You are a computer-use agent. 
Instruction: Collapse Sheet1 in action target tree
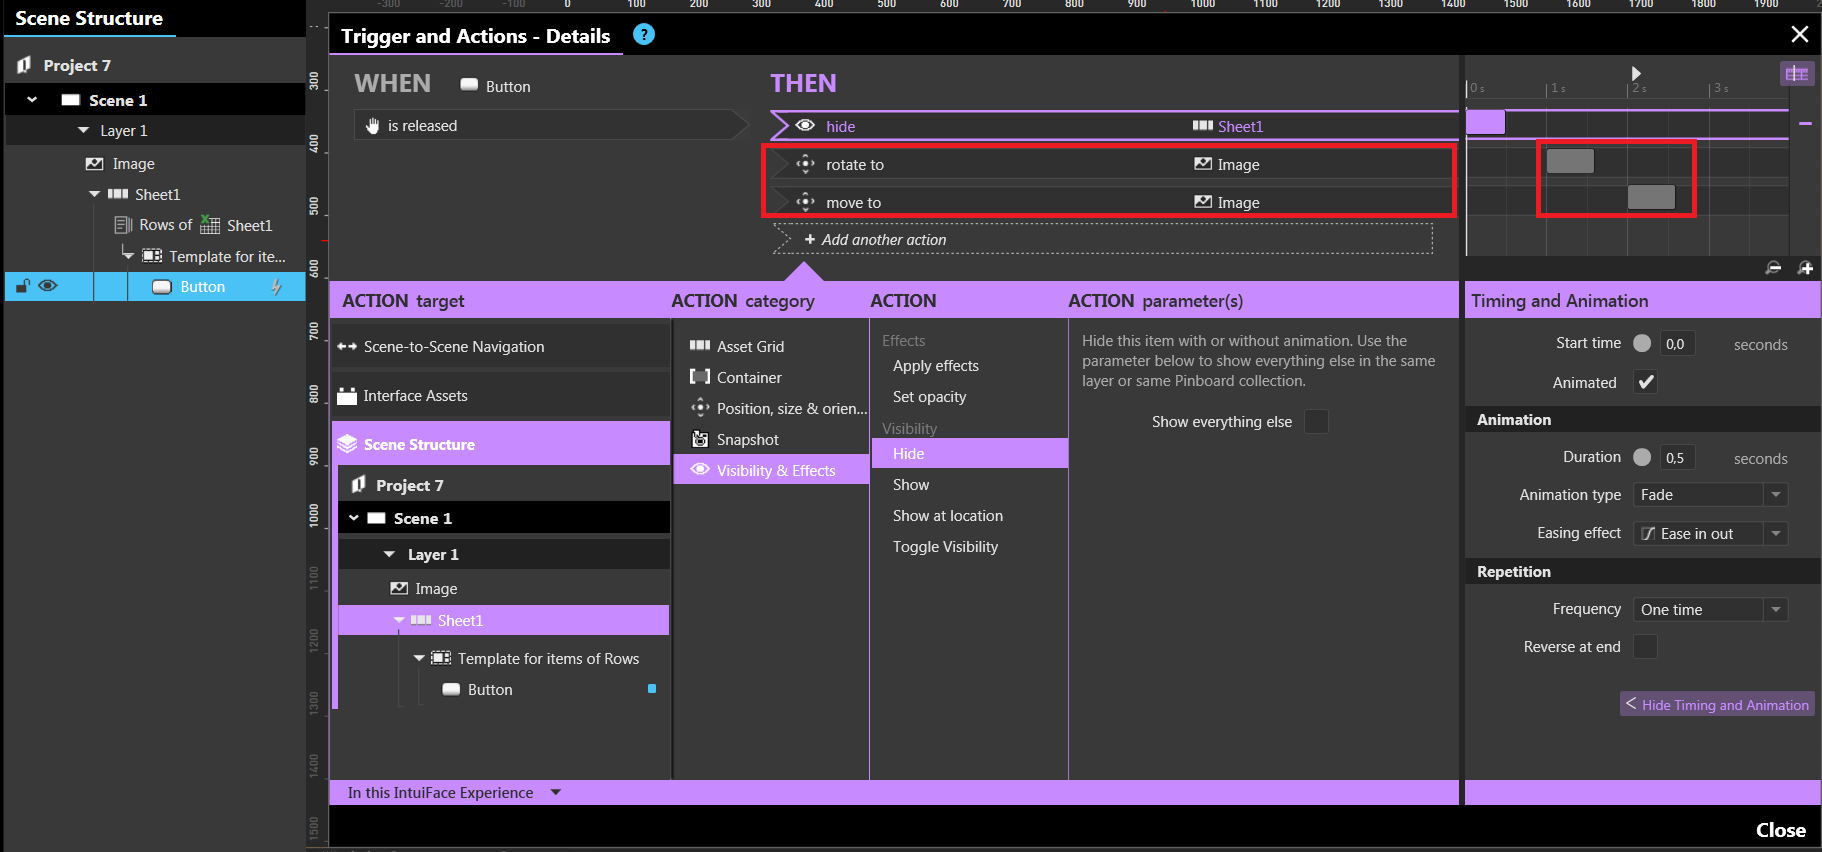(399, 620)
